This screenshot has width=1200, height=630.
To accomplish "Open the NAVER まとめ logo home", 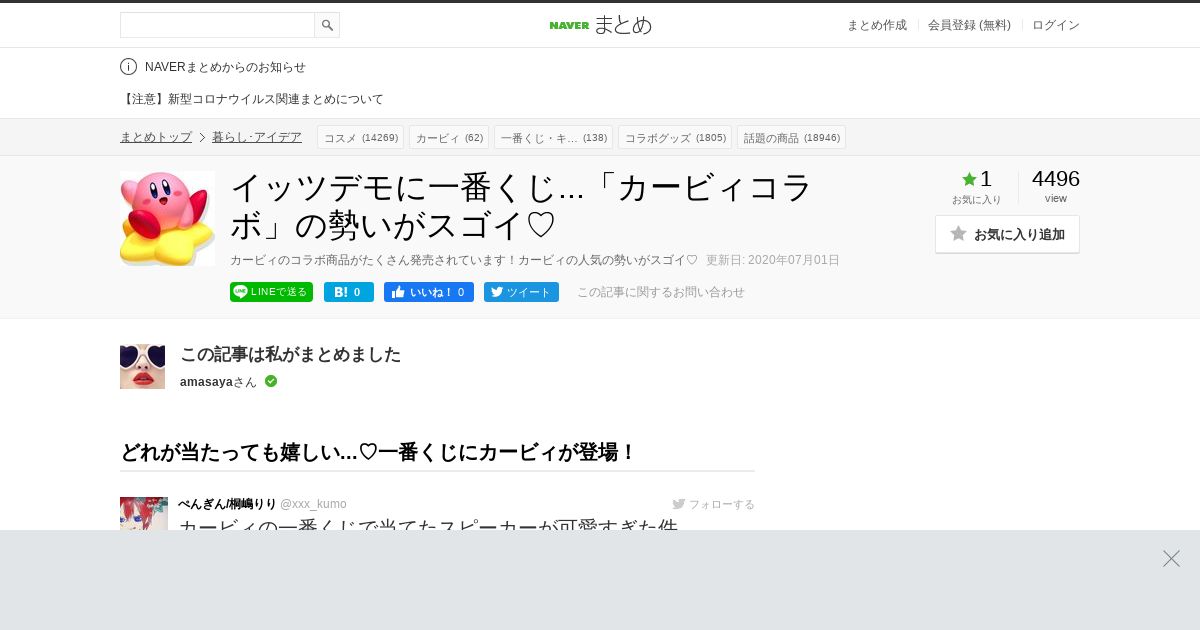I will pos(600,25).
